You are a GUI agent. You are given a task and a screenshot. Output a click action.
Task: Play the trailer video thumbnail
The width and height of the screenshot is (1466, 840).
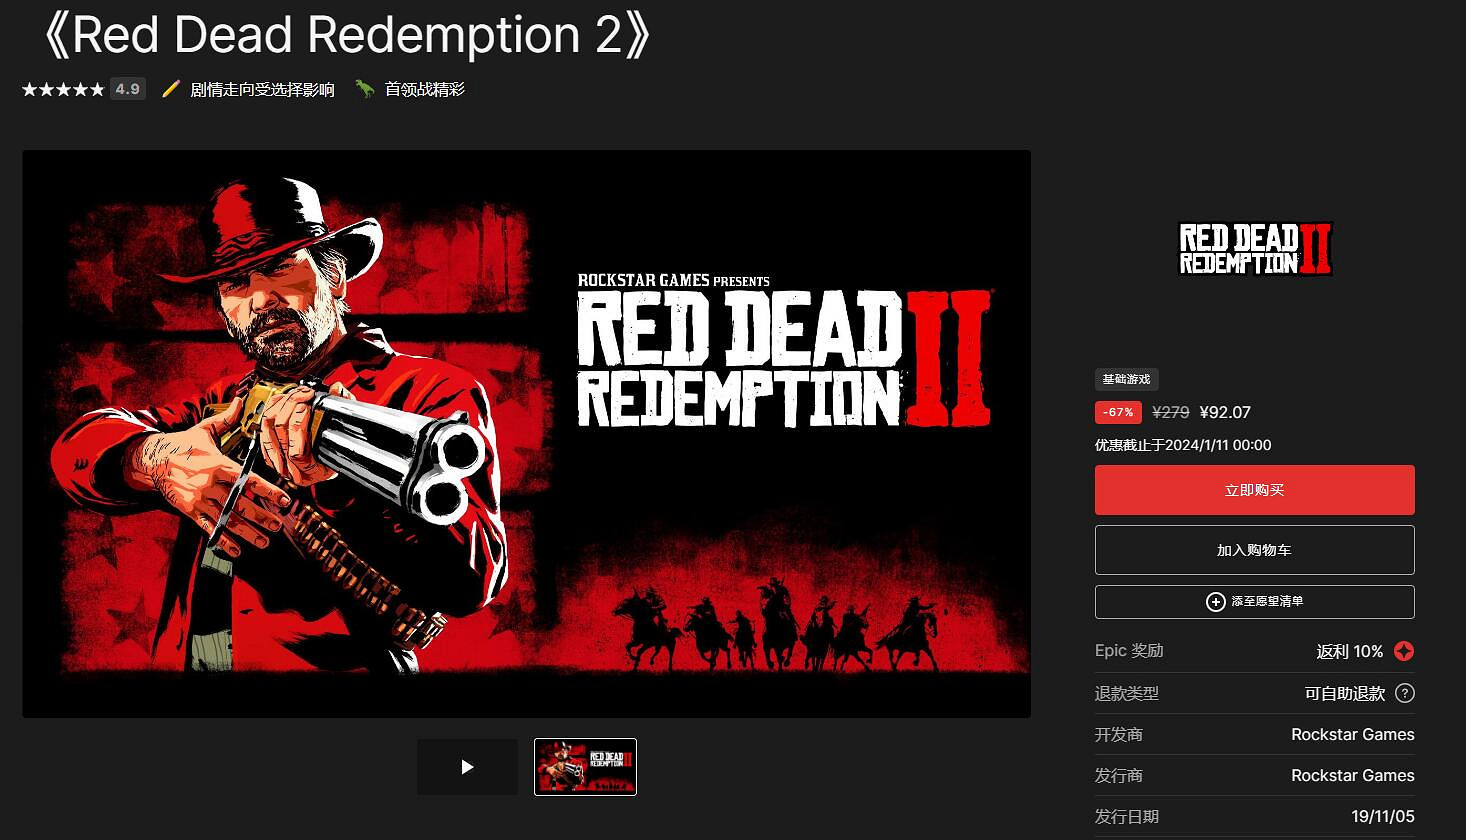[467, 767]
